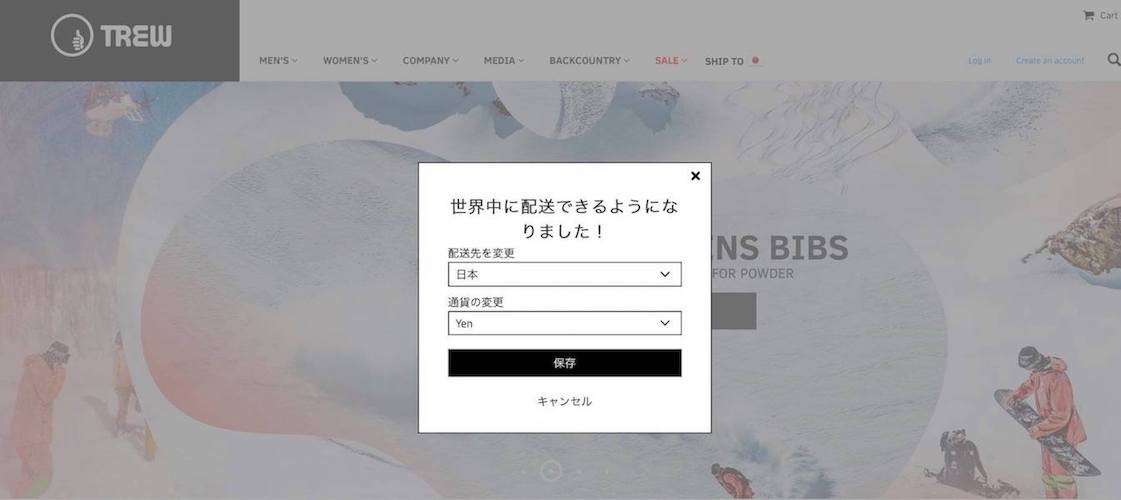Image resolution: width=1121 pixels, height=500 pixels.
Task: Click the gray hero banner button
Action: 734,311
